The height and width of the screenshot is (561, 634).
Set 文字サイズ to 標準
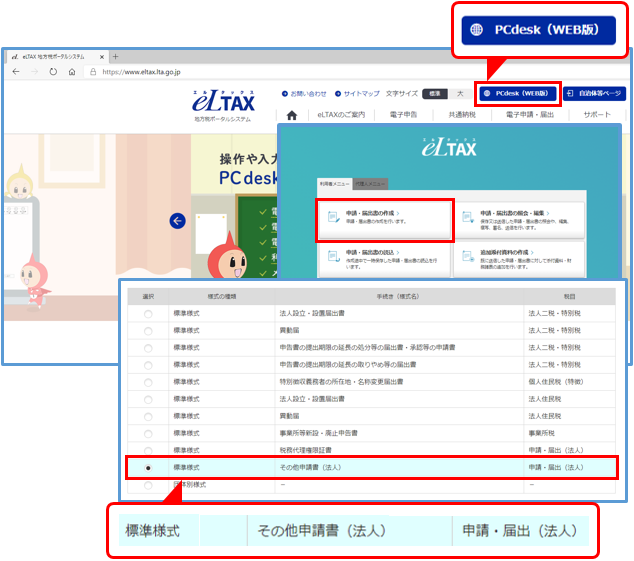tap(435, 93)
